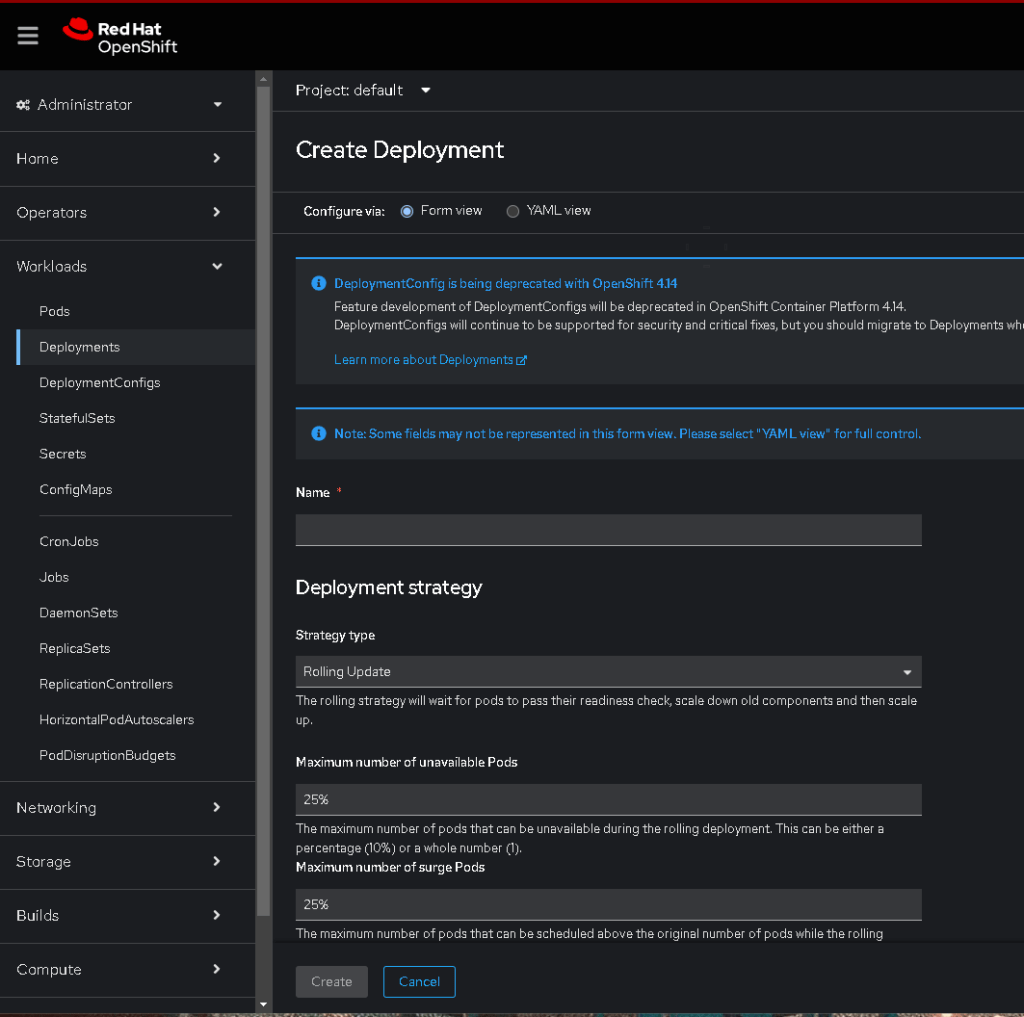Click the Red Hat OpenShift logo
Viewport: 1024px width, 1017px height.
click(120, 37)
